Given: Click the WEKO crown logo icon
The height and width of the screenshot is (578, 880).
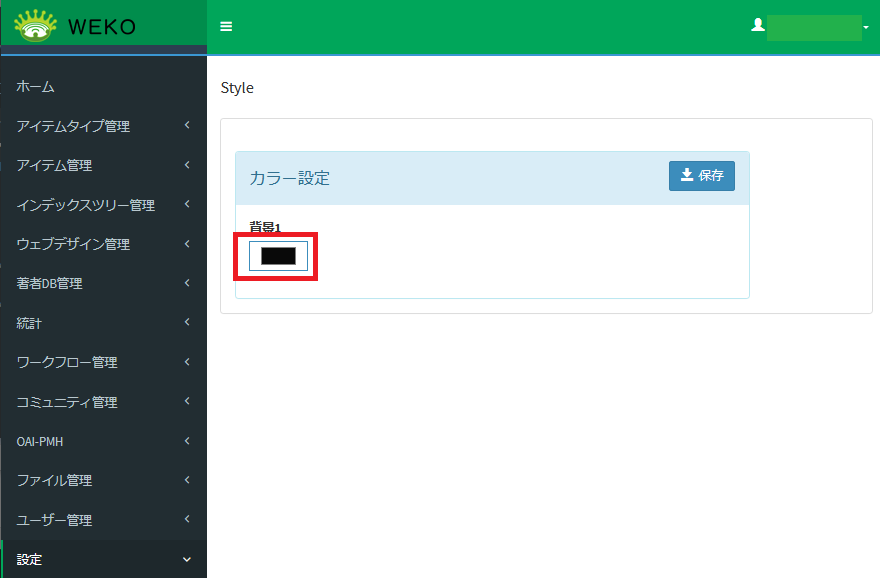Looking at the screenshot, I should 36,26.
